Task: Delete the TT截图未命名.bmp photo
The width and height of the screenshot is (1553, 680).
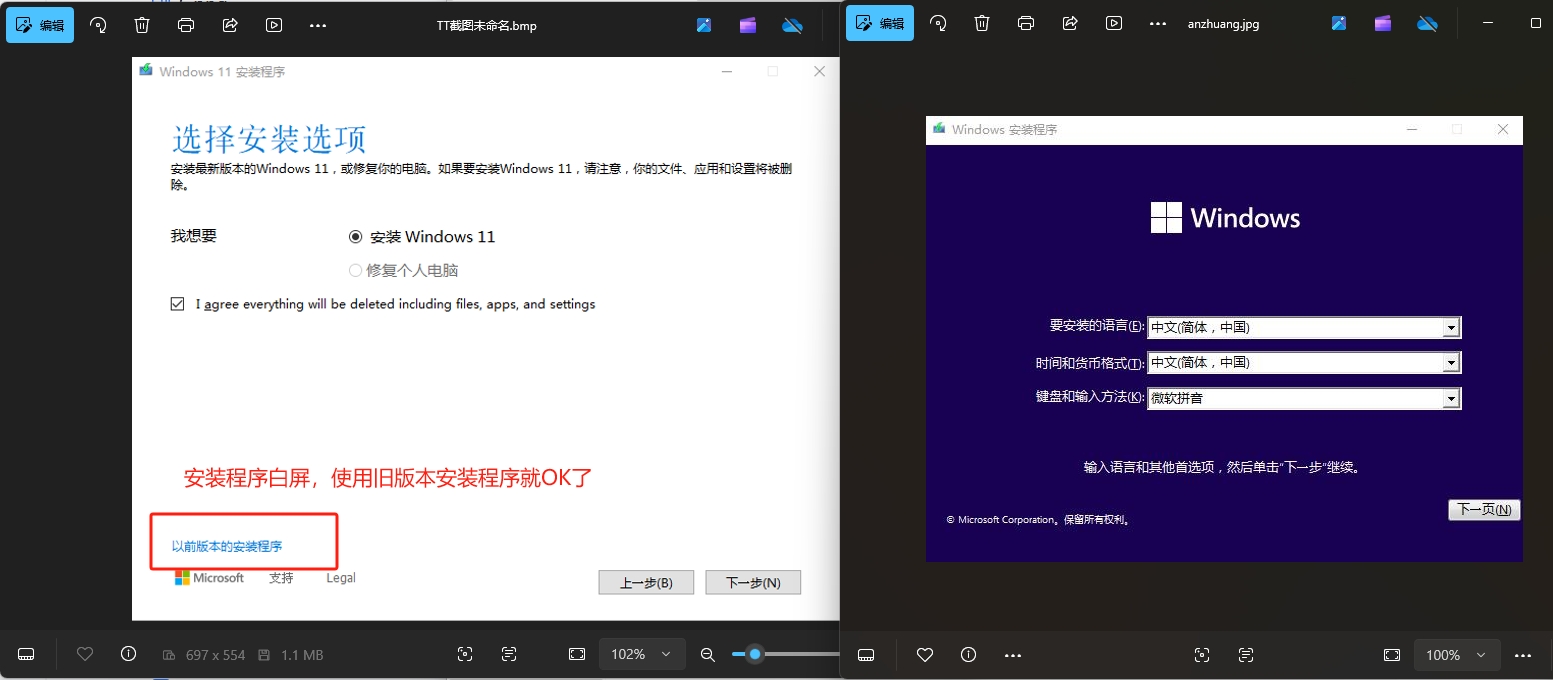Action: pos(142,25)
